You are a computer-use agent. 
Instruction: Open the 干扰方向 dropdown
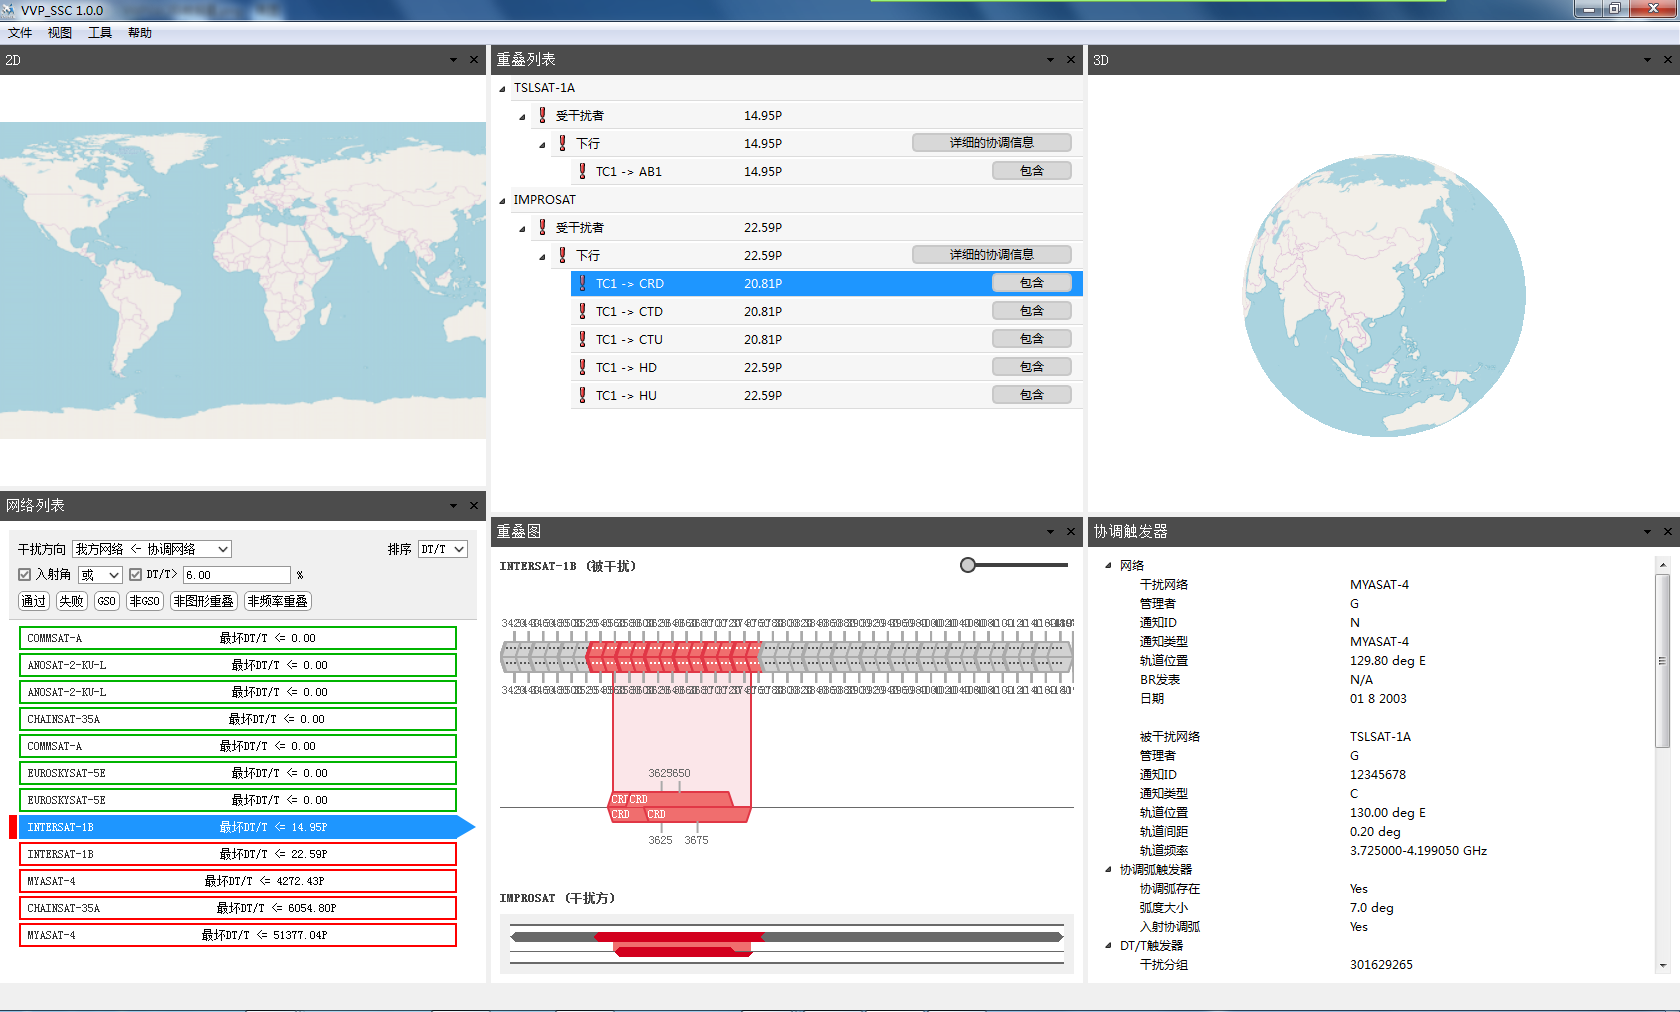click(x=152, y=549)
